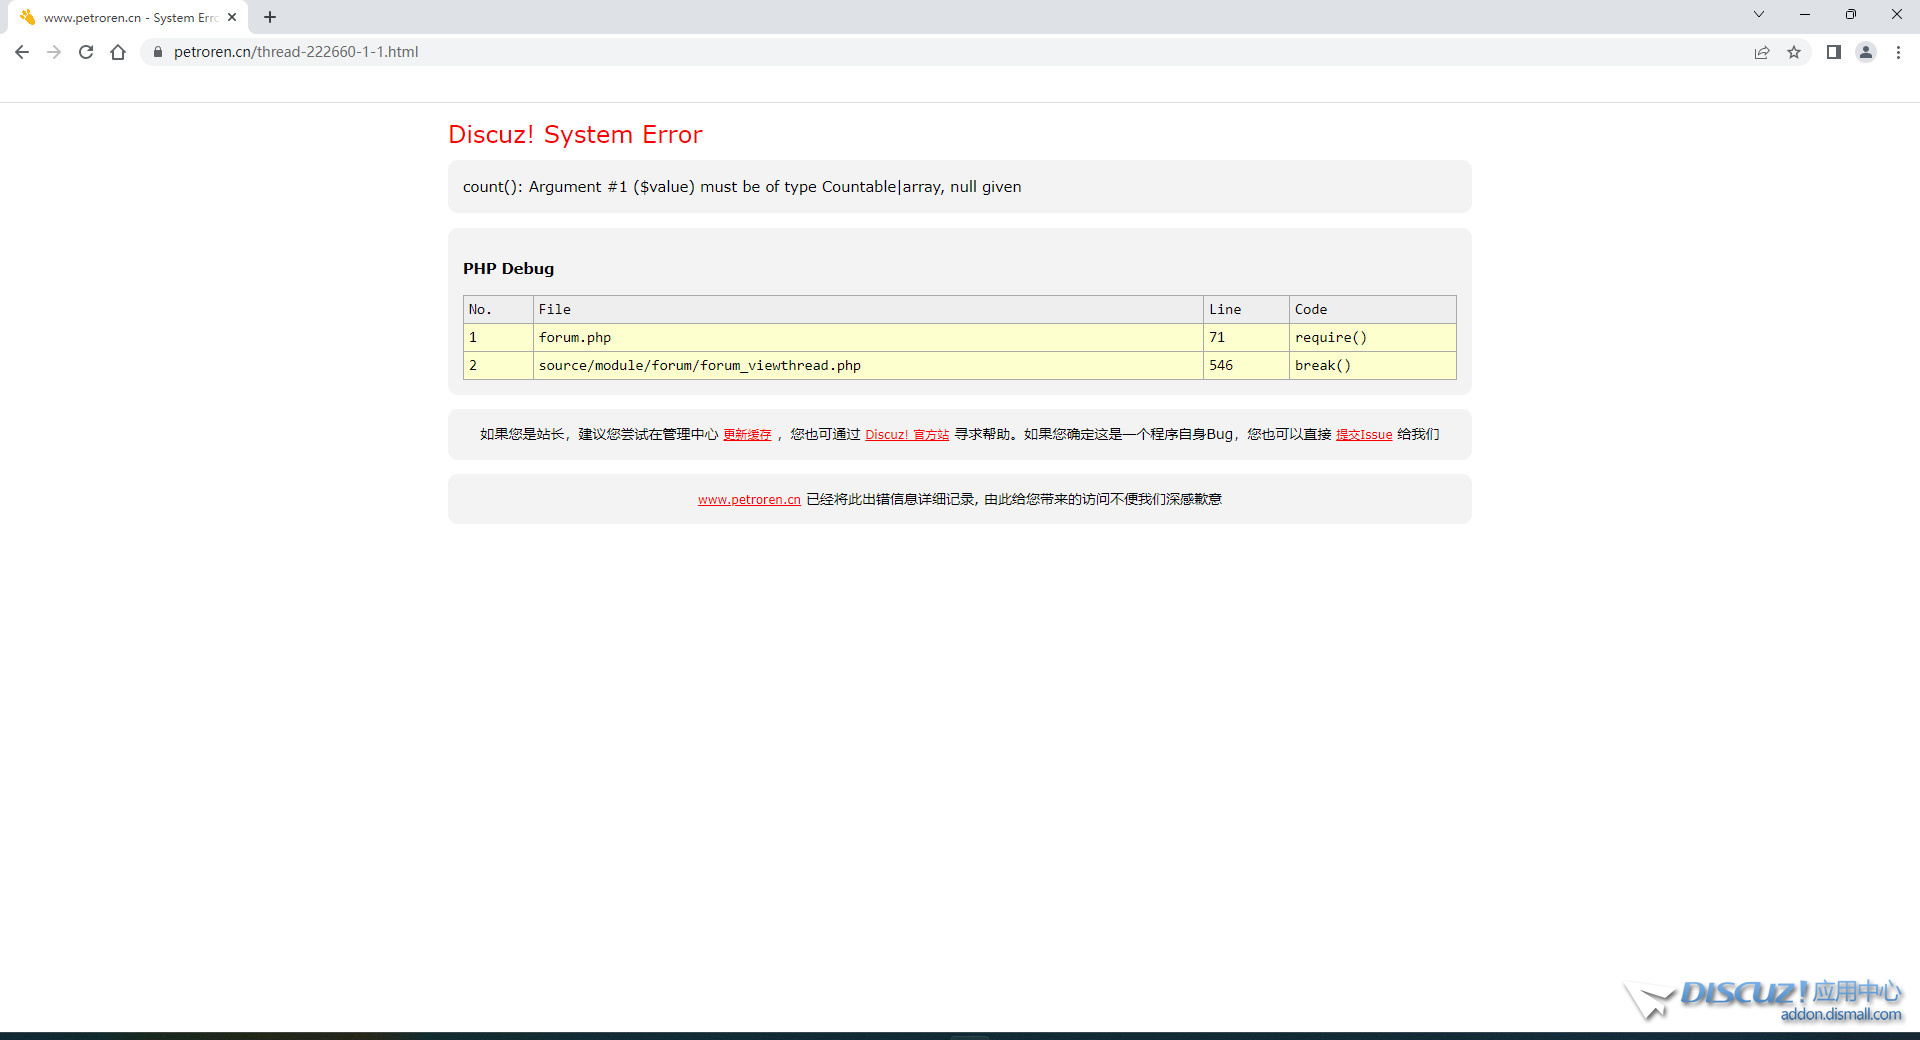Click the browser Back arrow
The image size is (1920, 1040).
(22, 52)
